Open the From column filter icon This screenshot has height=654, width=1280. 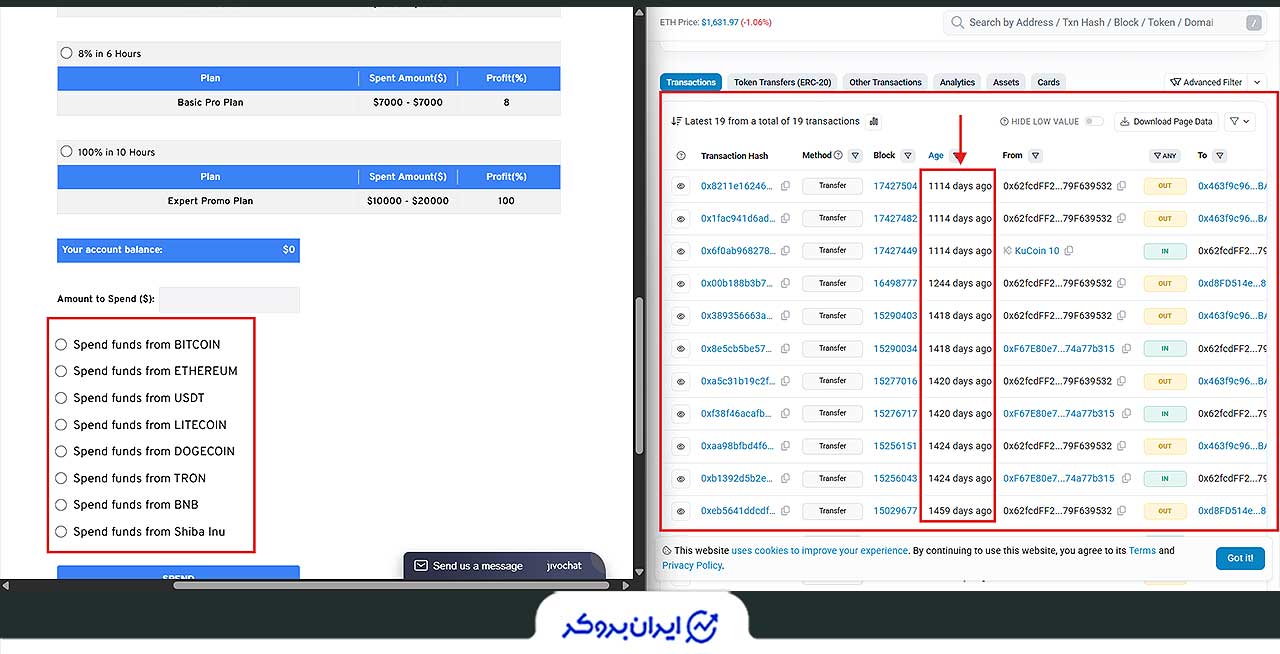point(1035,156)
